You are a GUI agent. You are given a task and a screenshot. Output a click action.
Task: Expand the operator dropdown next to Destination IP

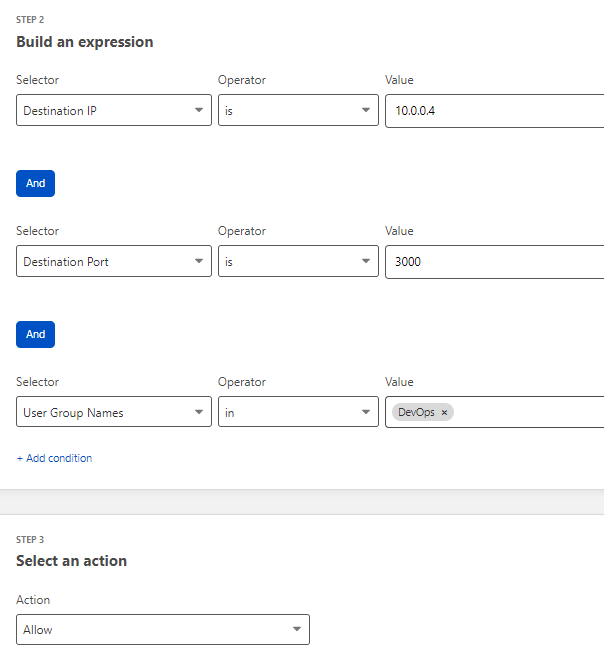click(x=298, y=110)
